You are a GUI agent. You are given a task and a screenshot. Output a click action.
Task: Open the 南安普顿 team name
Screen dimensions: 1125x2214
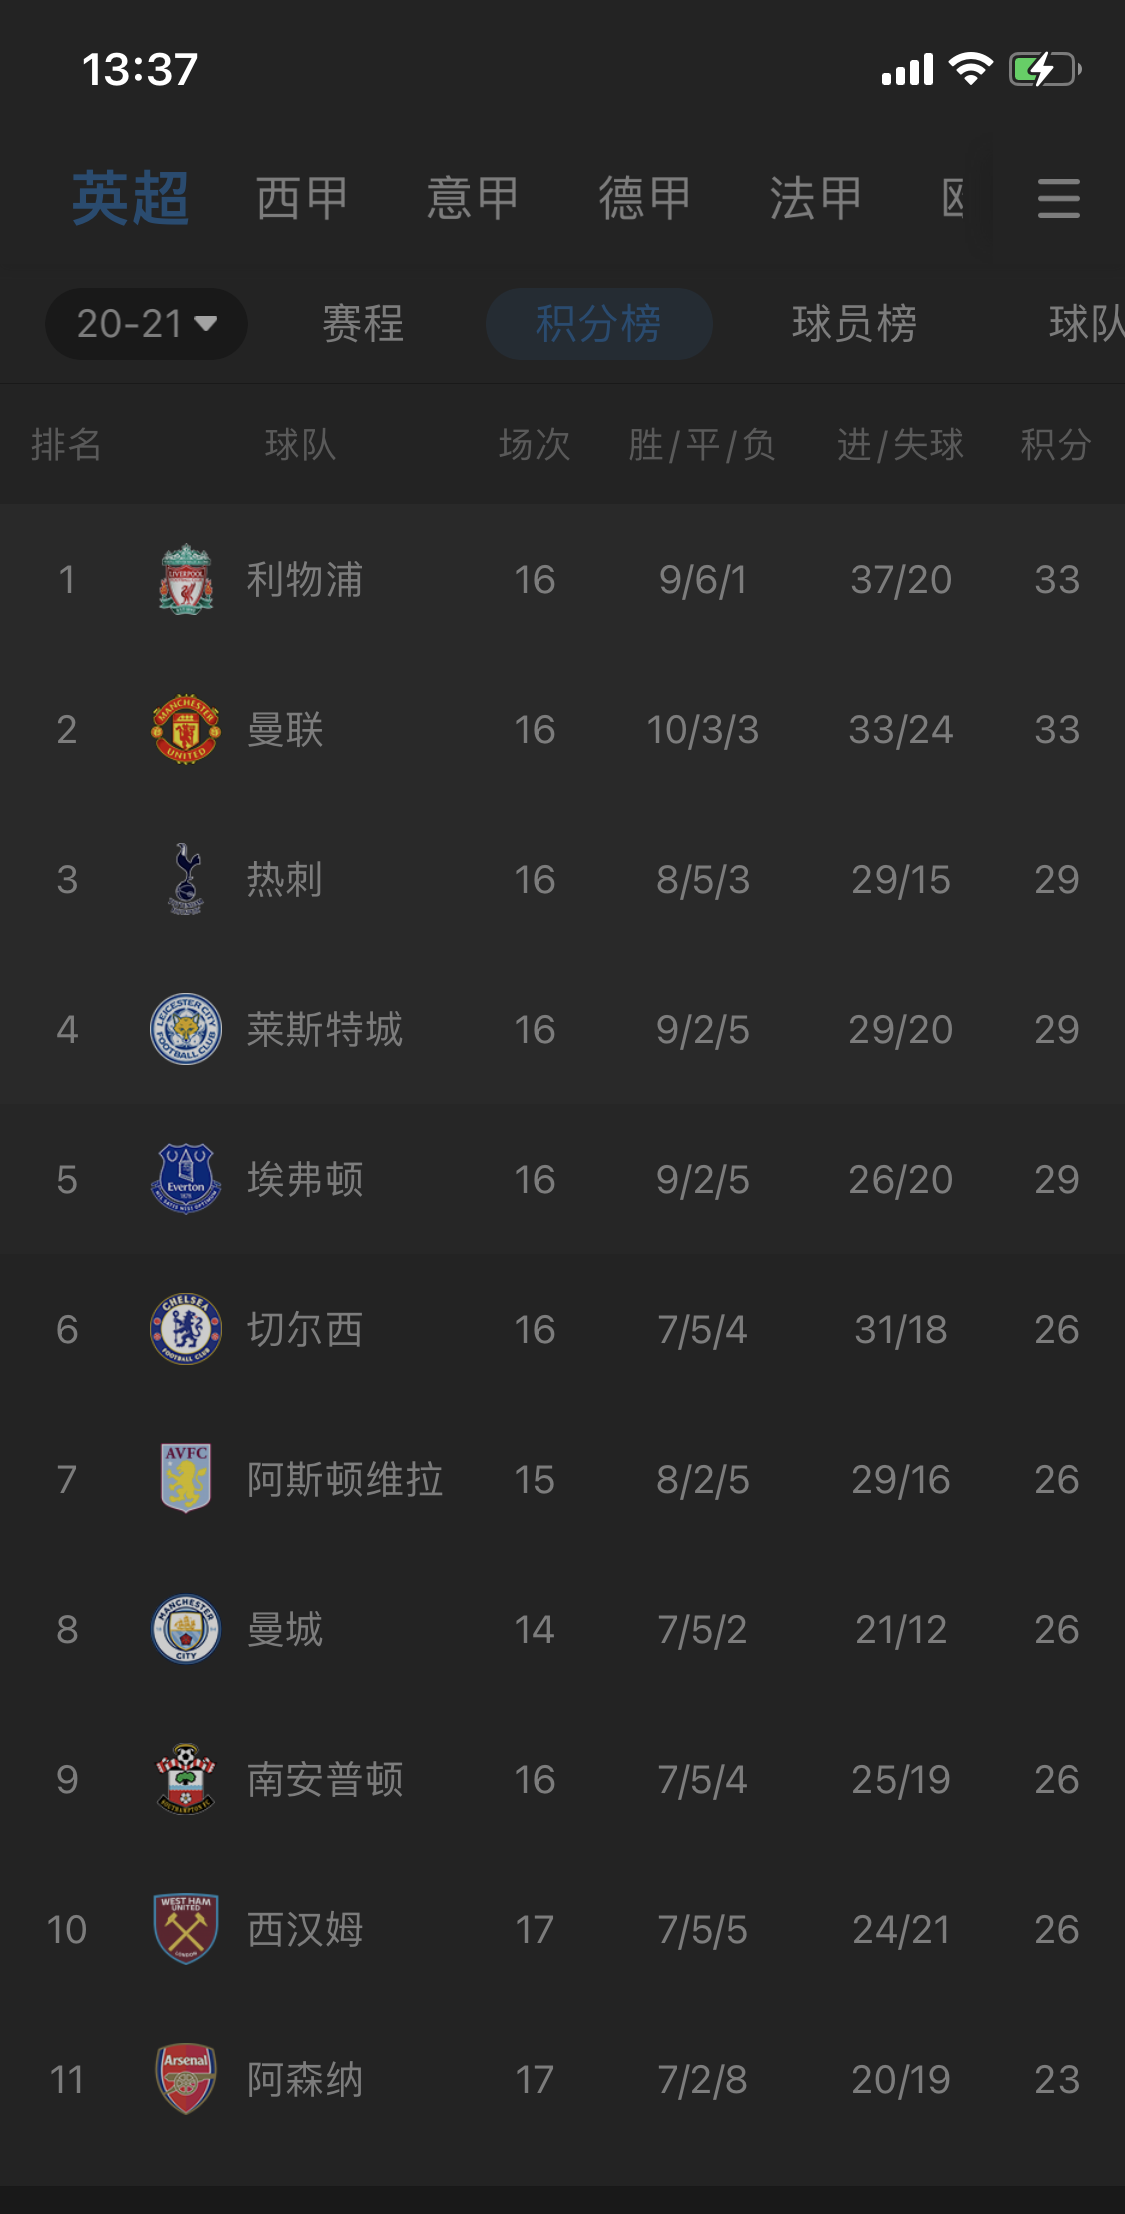(x=325, y=1779)
